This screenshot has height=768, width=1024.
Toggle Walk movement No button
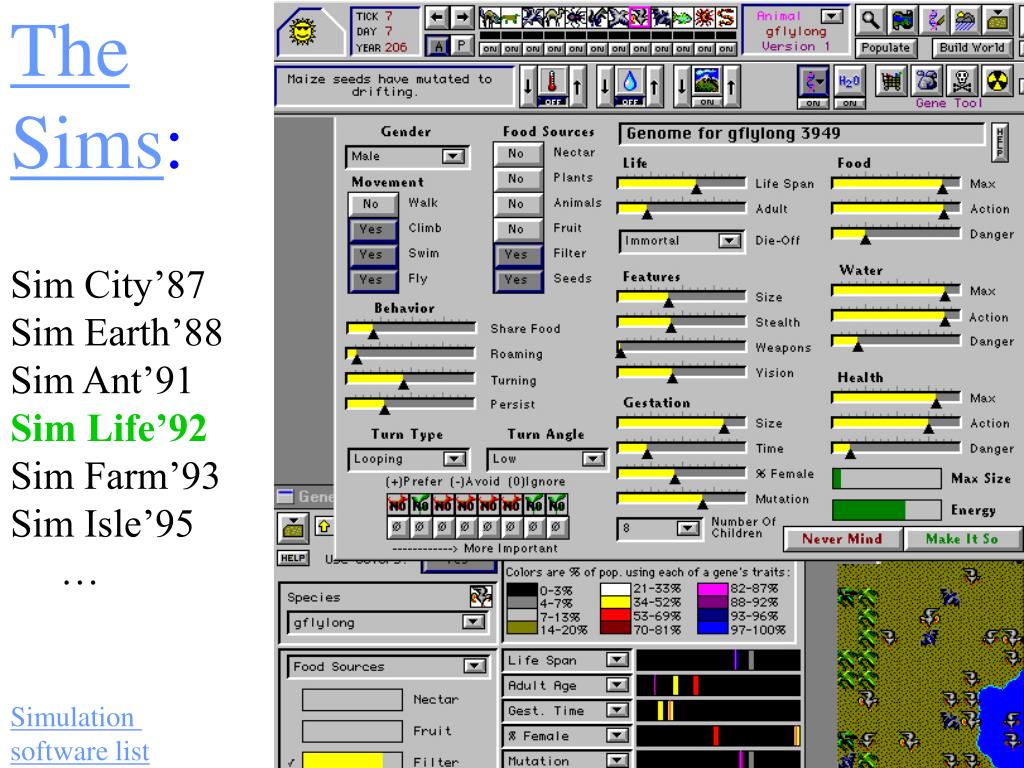tap(372, 204)
